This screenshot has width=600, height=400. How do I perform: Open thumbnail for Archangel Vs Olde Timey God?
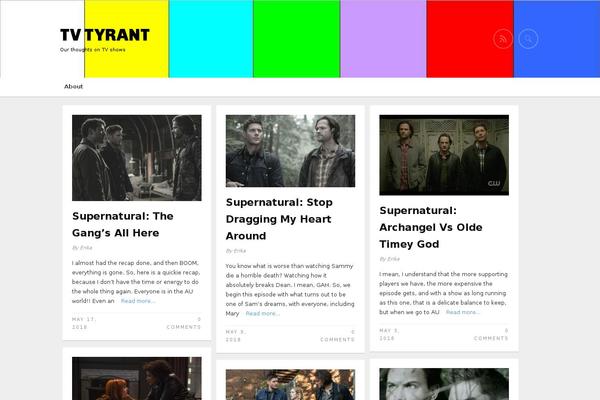pyautogui.click(x=444, y=155)
